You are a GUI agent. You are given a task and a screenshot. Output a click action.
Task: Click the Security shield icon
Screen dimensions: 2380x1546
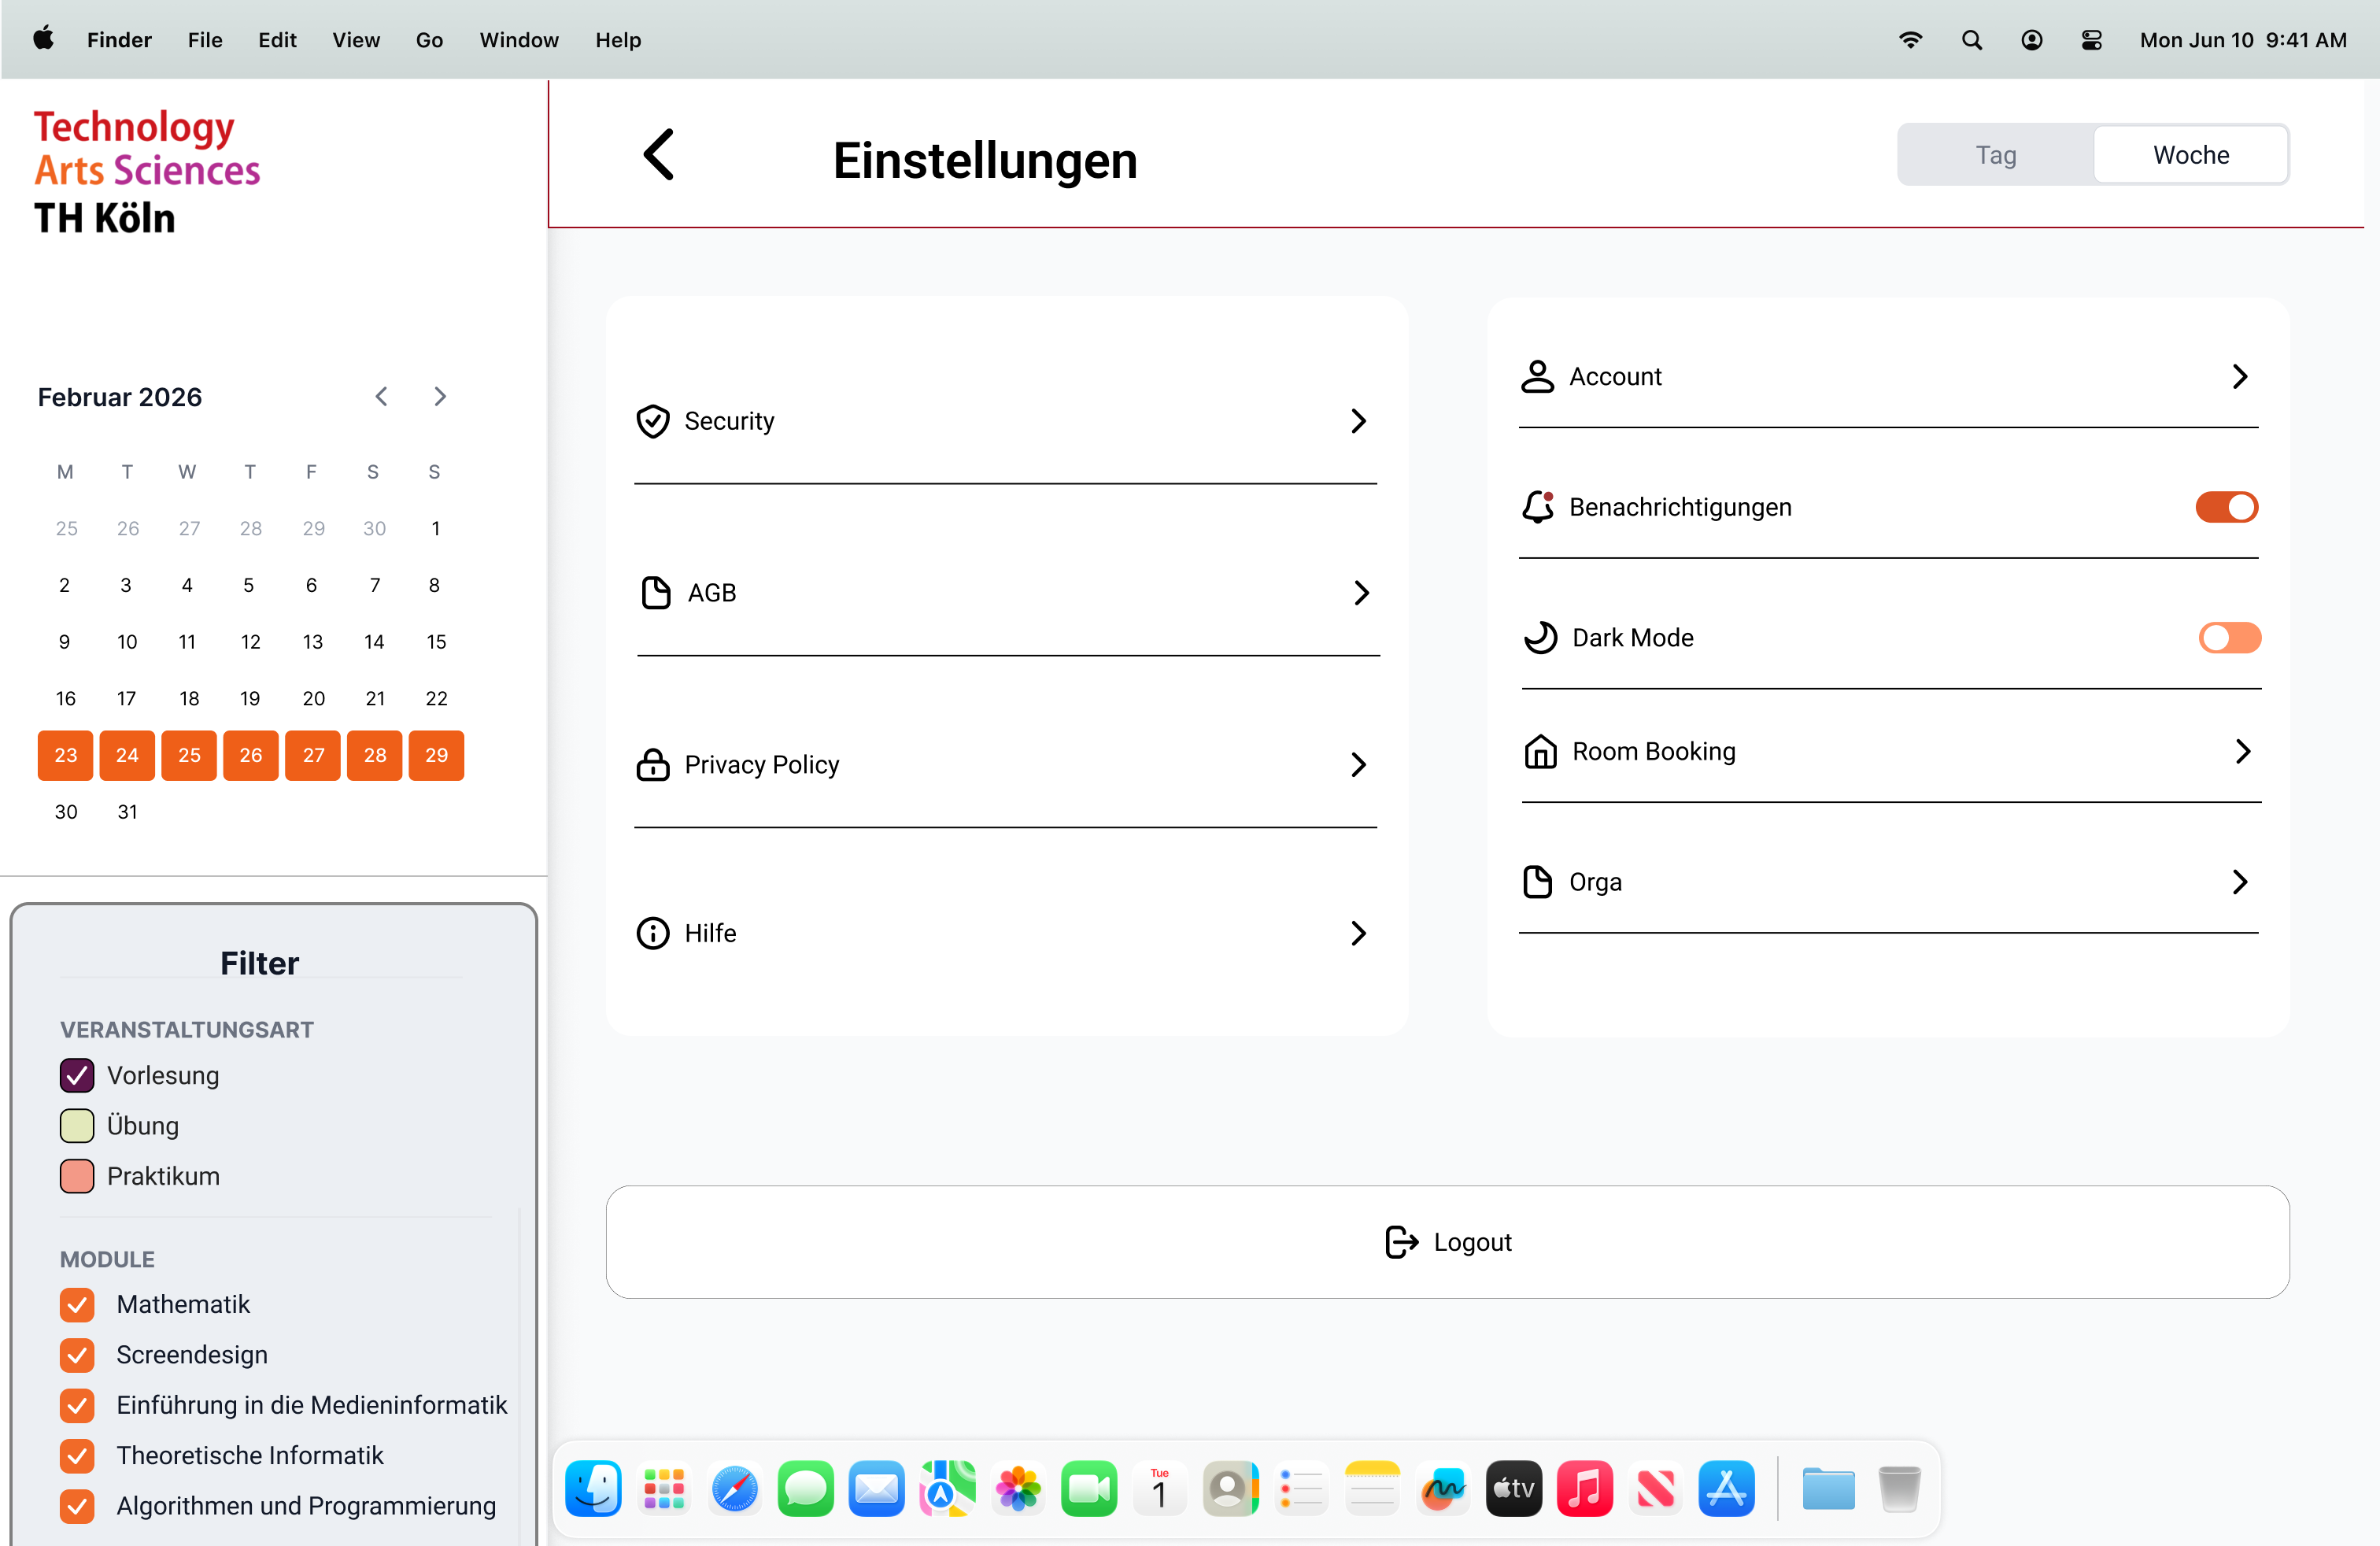653,421
